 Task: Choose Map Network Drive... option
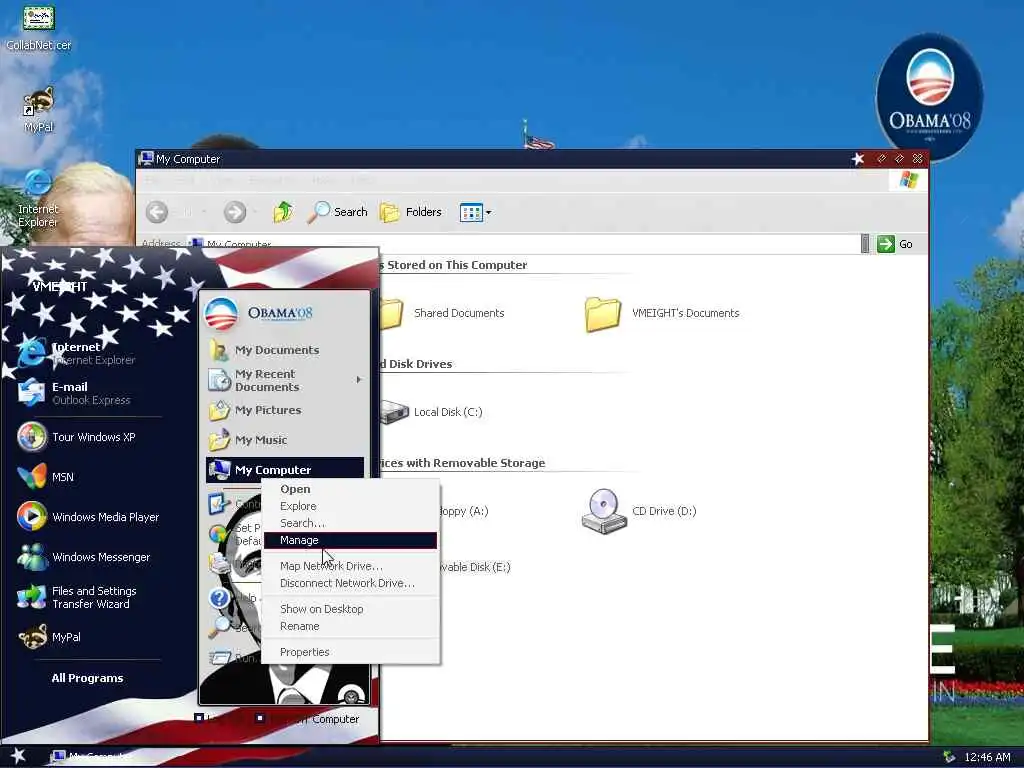pos(350,566)
